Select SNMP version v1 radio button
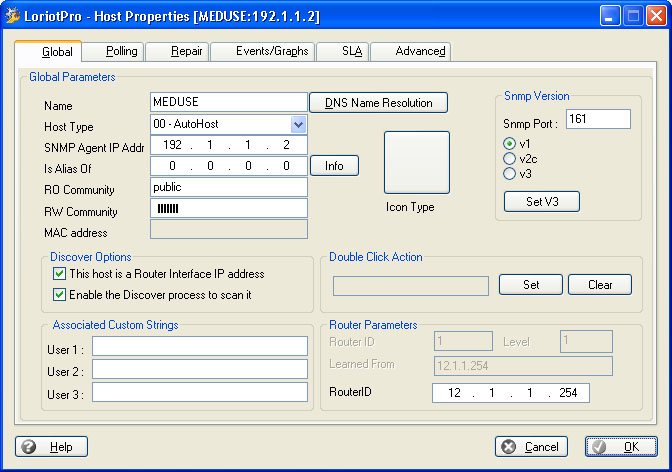The height and width of the screenshot is (472, 672). pos(509,144)
